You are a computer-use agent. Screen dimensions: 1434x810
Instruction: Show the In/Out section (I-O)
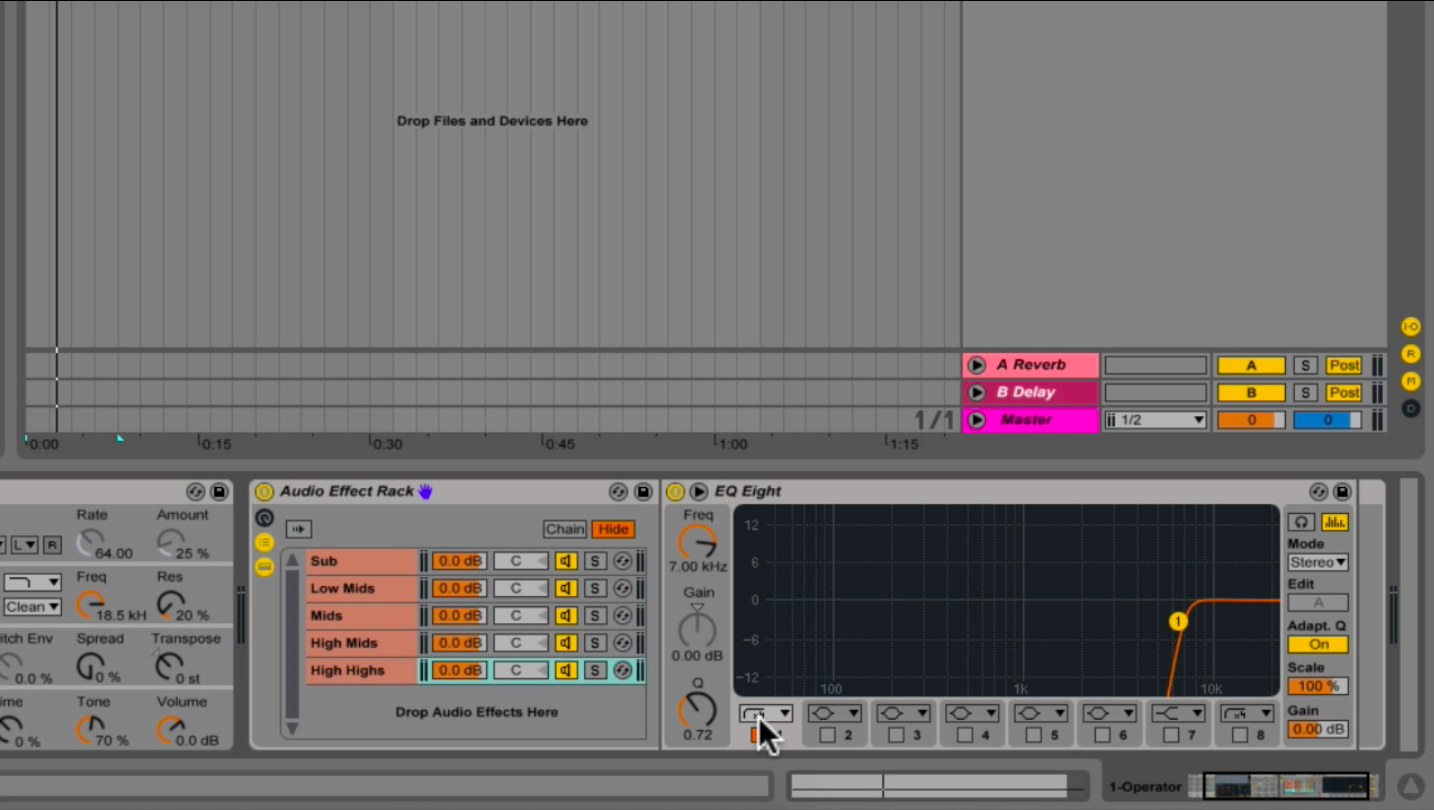(x=1410, y=327)
